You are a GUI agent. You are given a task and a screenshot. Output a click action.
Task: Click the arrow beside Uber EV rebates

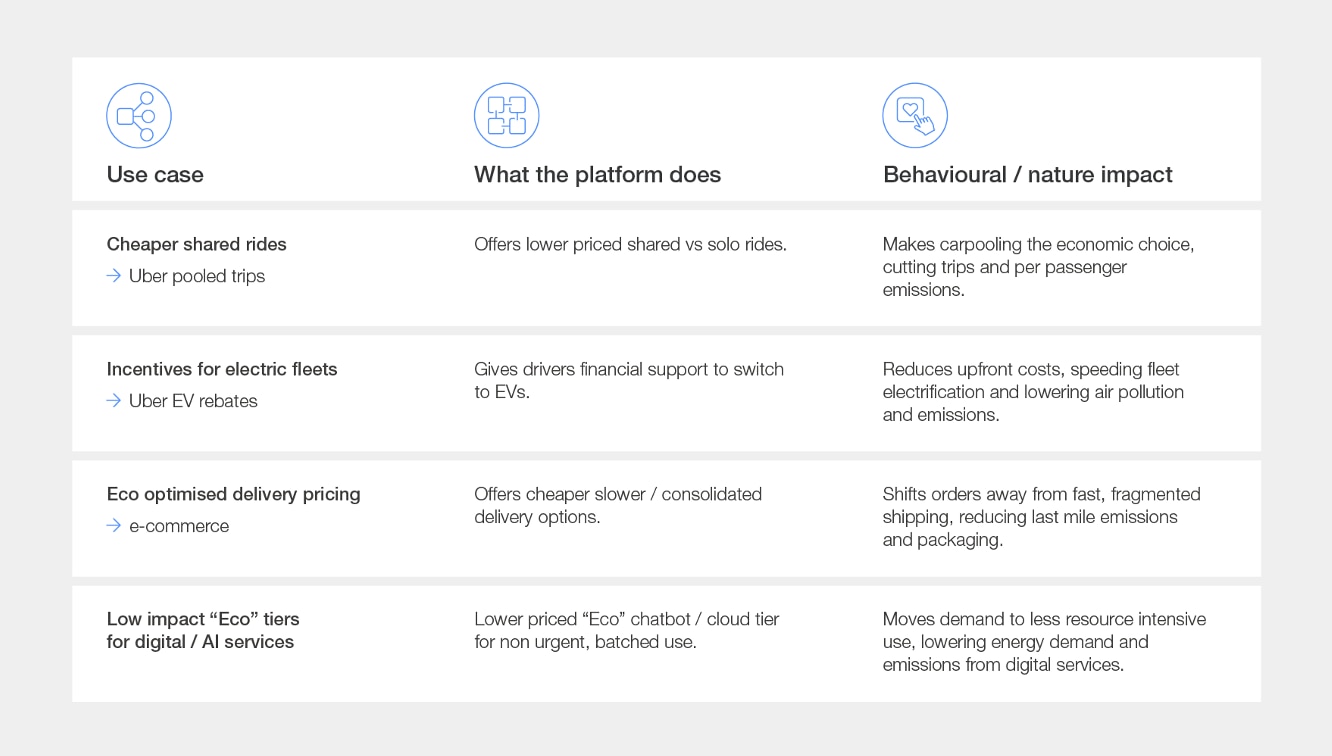click(114, 401)
